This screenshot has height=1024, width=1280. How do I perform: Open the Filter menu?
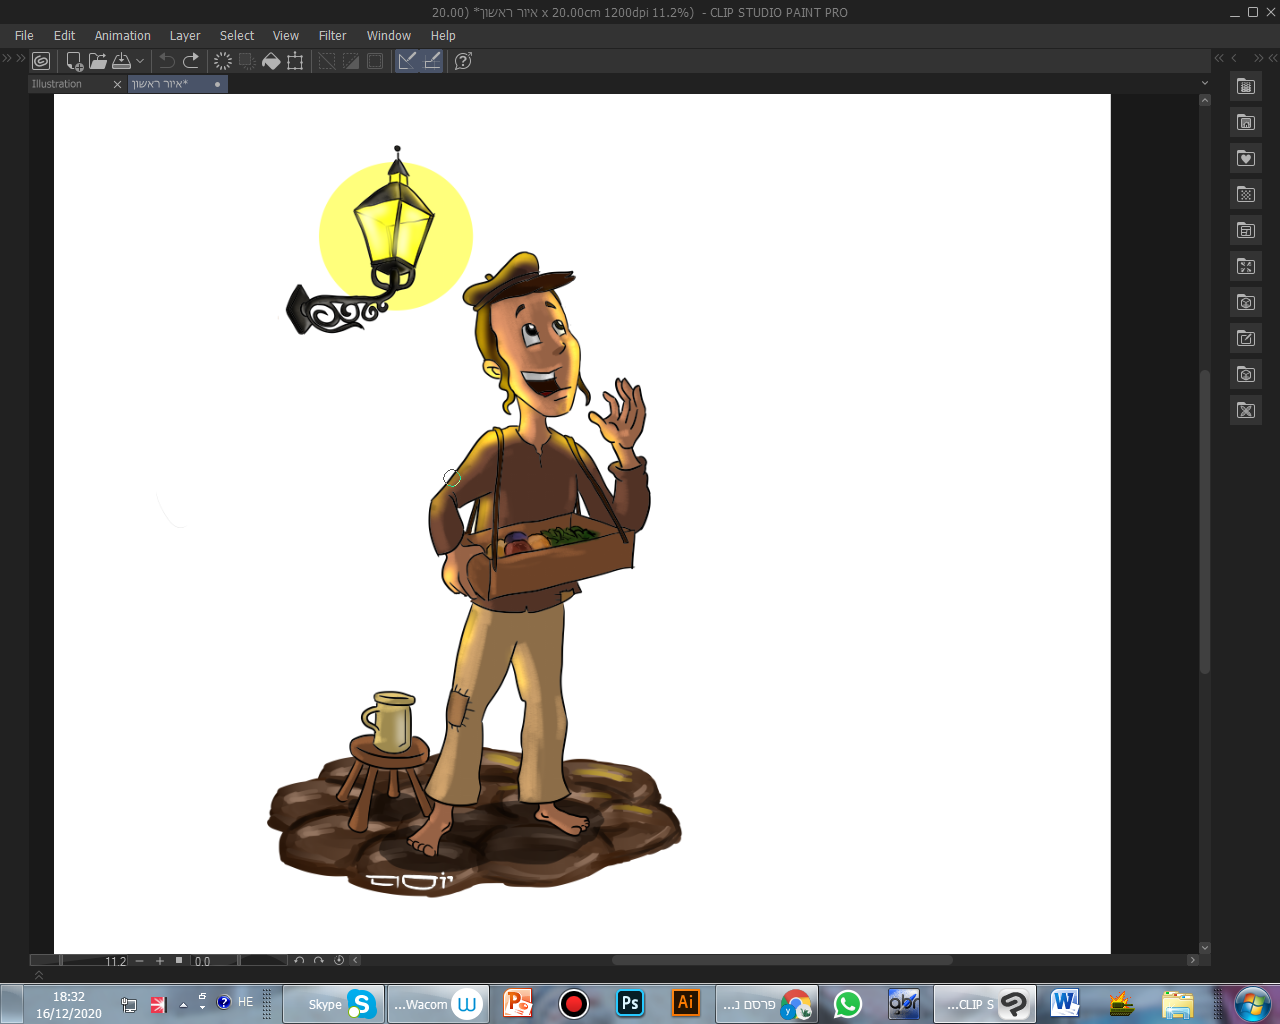pyautogui.click(x=332, y=35)
